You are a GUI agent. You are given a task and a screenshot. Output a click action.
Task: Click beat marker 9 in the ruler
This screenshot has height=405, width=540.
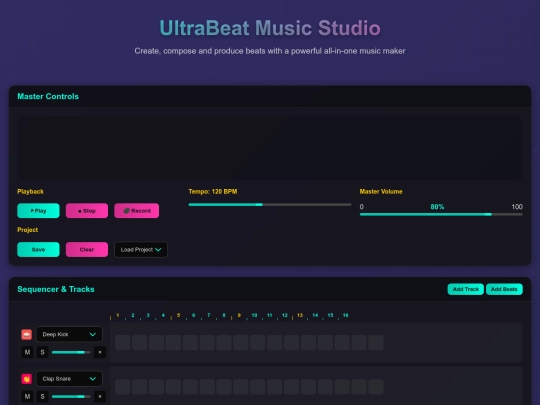click(239, 315)
